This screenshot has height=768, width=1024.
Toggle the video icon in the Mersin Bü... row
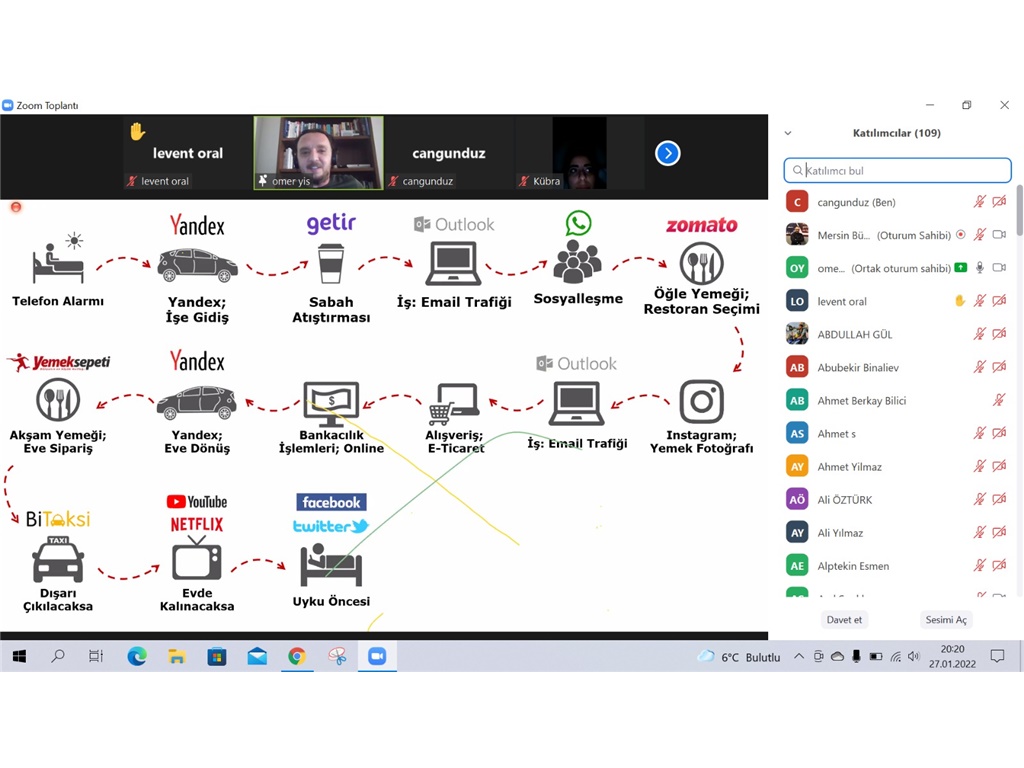(999, 234)
